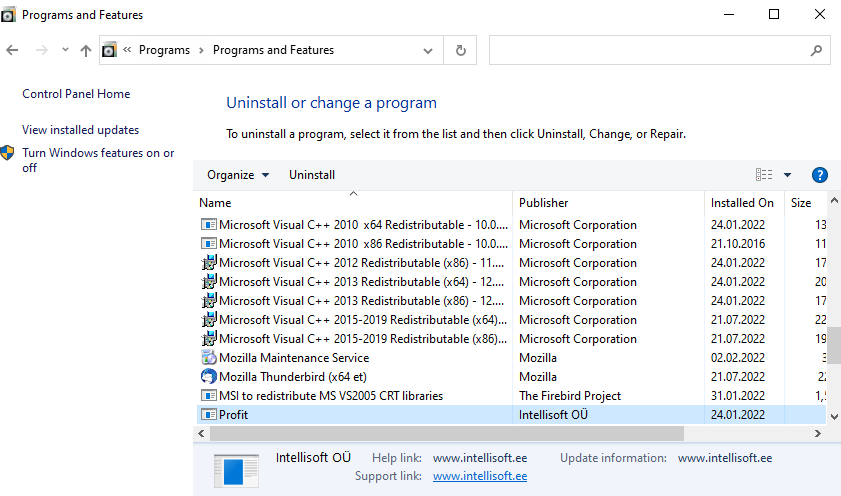841x496 pixels.
Task: Select Visual C++ 2013 Redistributable (x86) icon
Action: click(208, 301)
